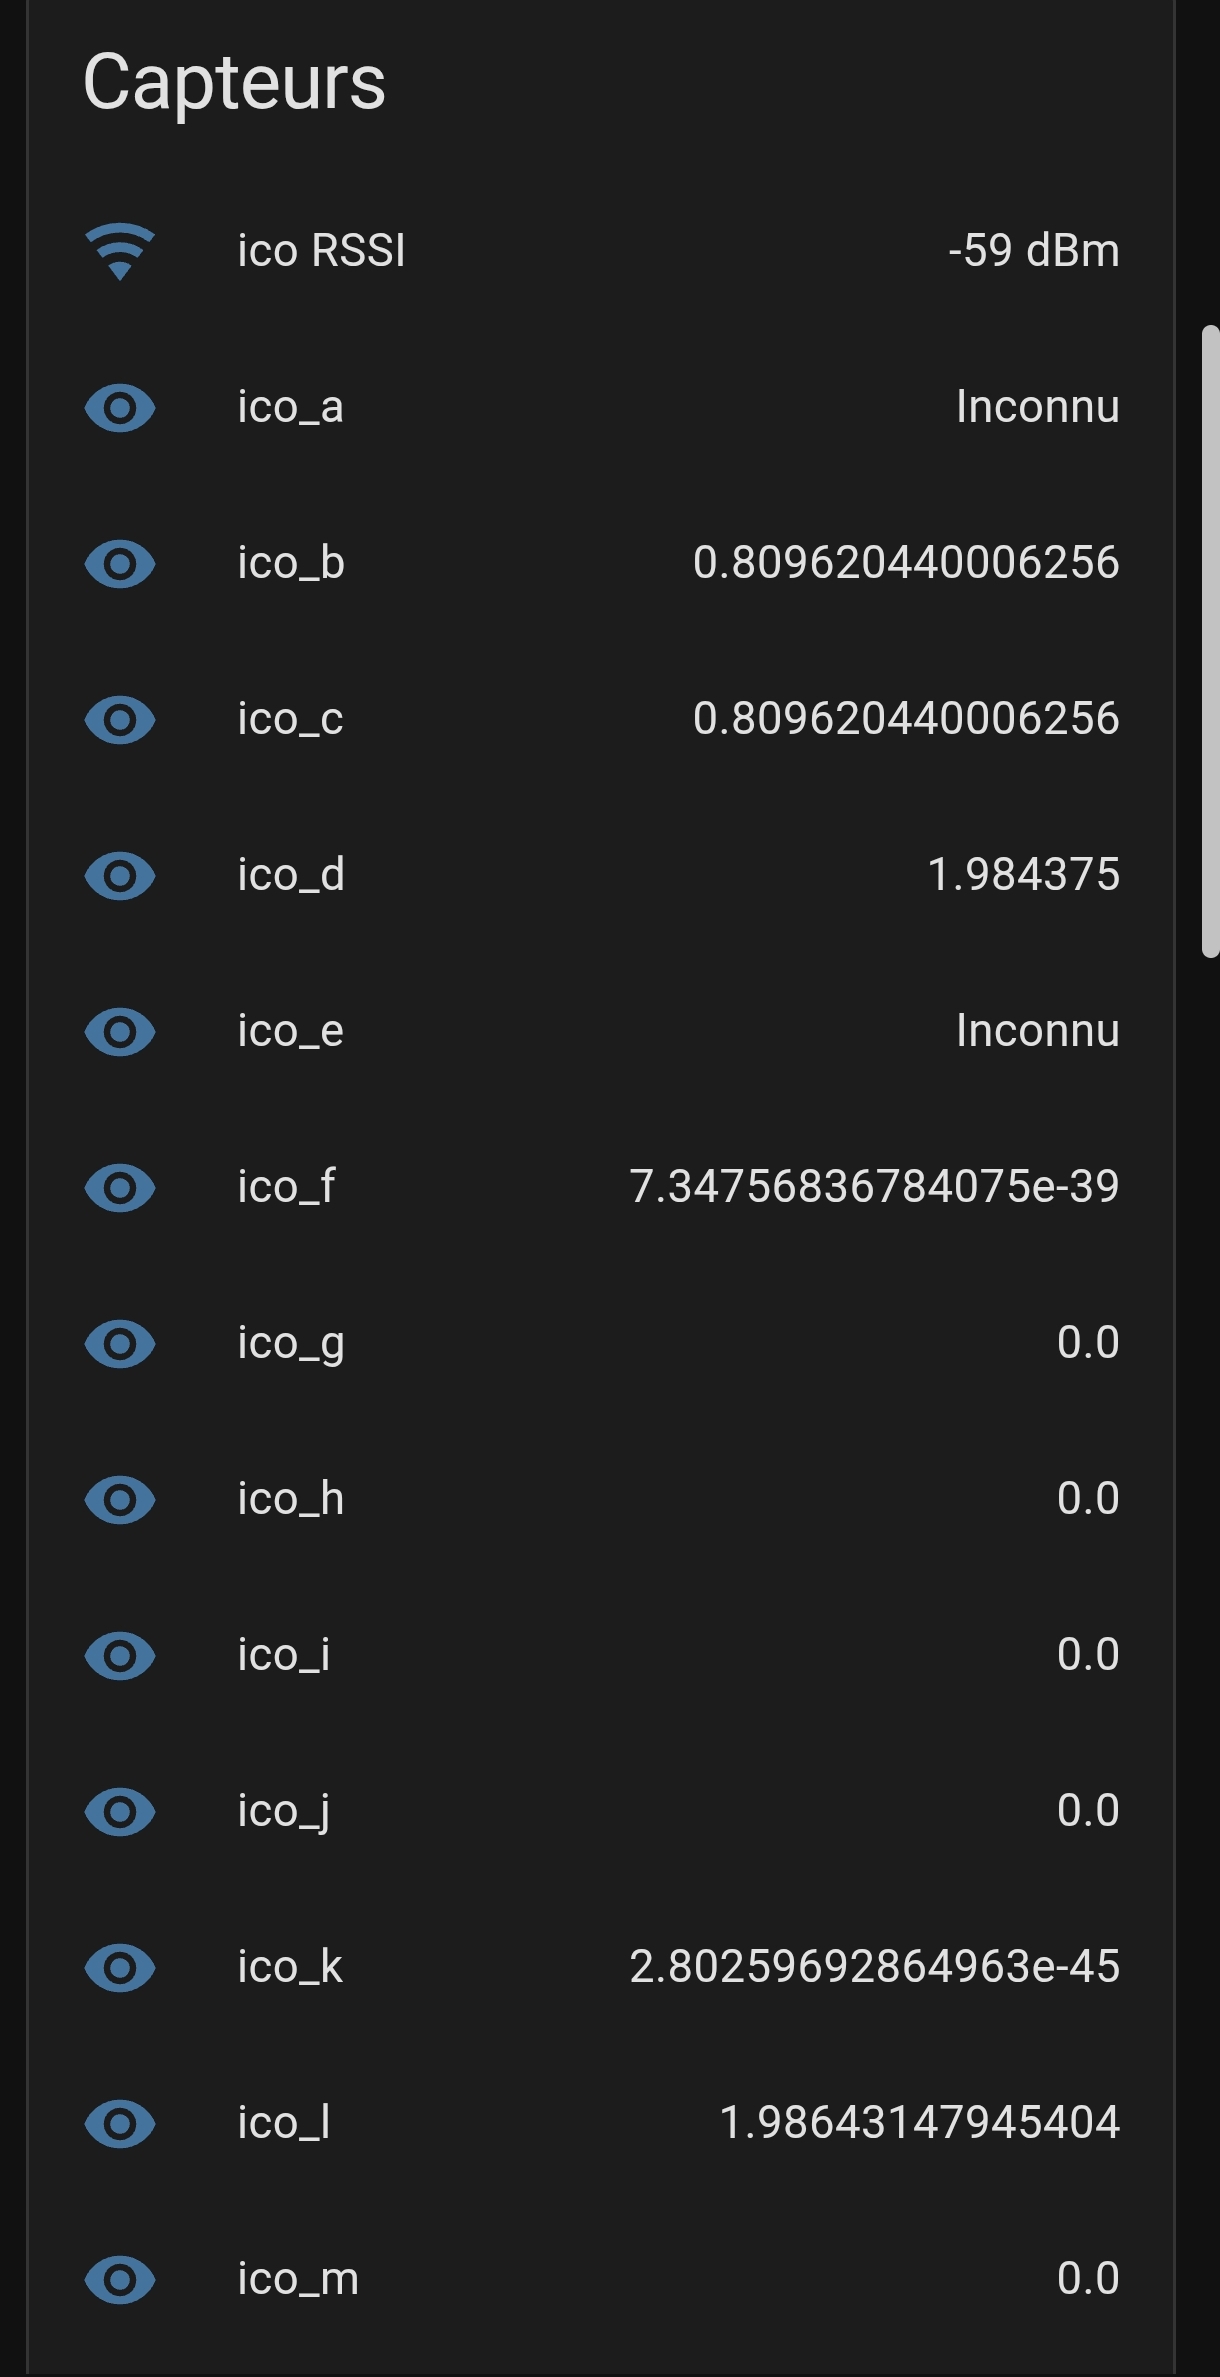Select the eye icon for ico_c
Image resolution: width=1220 pixels, height=2377 pixels.
[x=120, y=720]
